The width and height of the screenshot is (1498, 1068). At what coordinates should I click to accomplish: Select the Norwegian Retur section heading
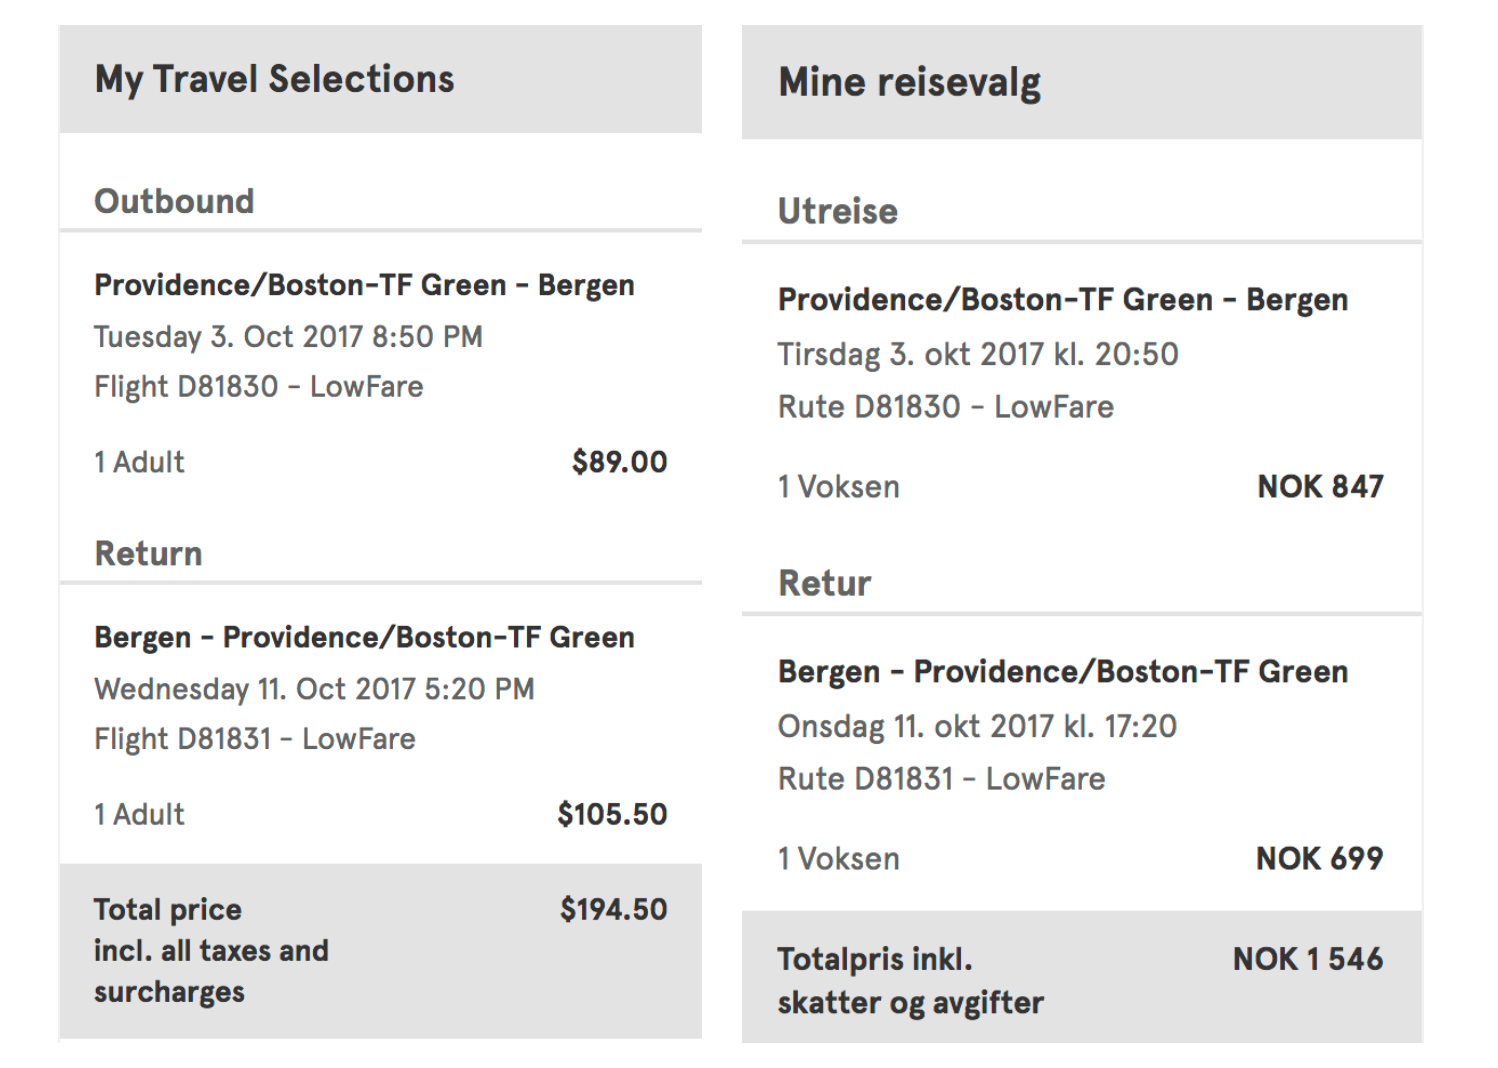point(824,583)
